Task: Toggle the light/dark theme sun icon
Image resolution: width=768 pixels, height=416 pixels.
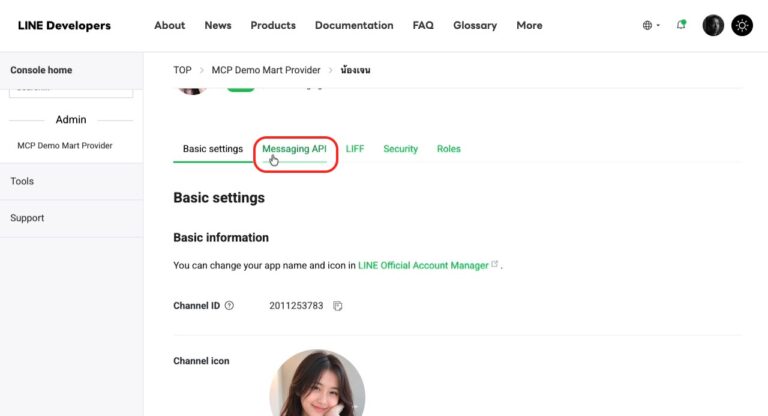Action: (x=742, y=25)
